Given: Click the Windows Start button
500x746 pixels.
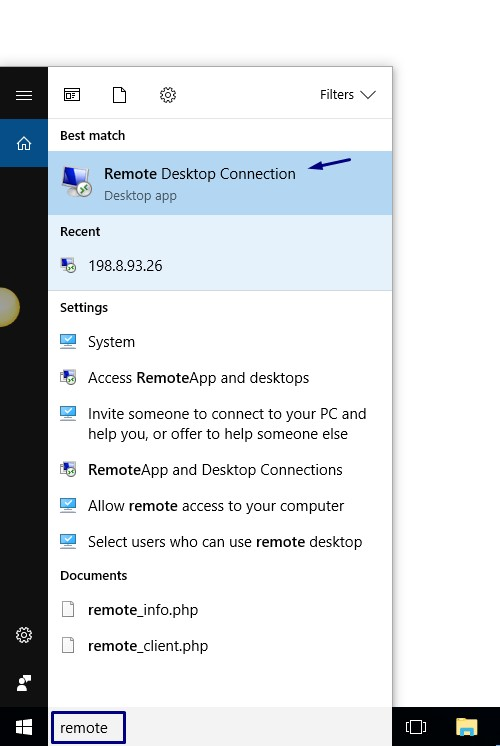Looking at the screenshot, I should pyautogui.click(x=24, y=727).
